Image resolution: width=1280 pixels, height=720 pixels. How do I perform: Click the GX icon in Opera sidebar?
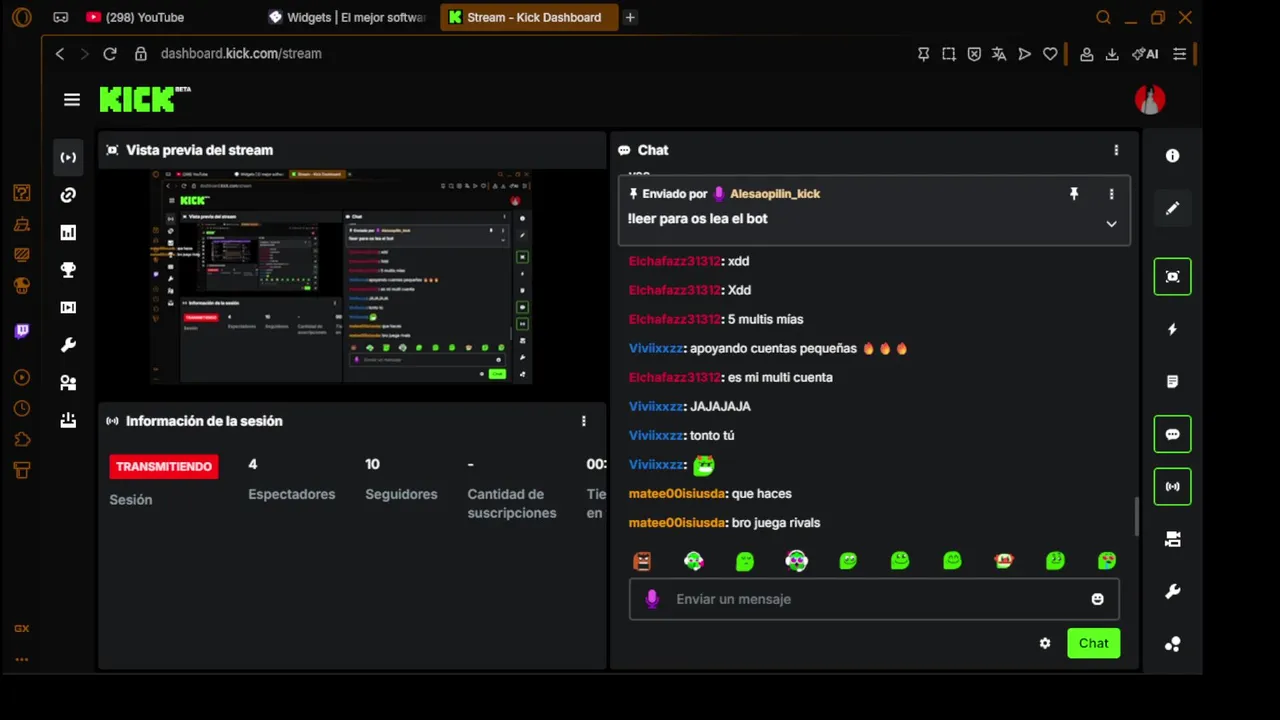(21, 629)
